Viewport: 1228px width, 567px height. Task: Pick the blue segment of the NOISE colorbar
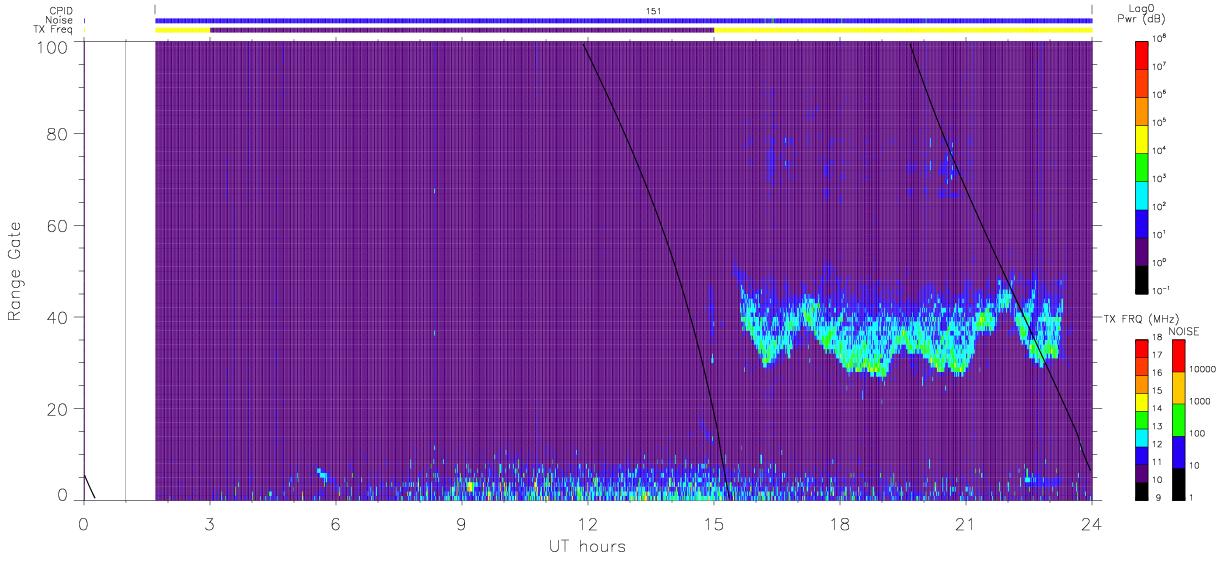click(1178, 451)
